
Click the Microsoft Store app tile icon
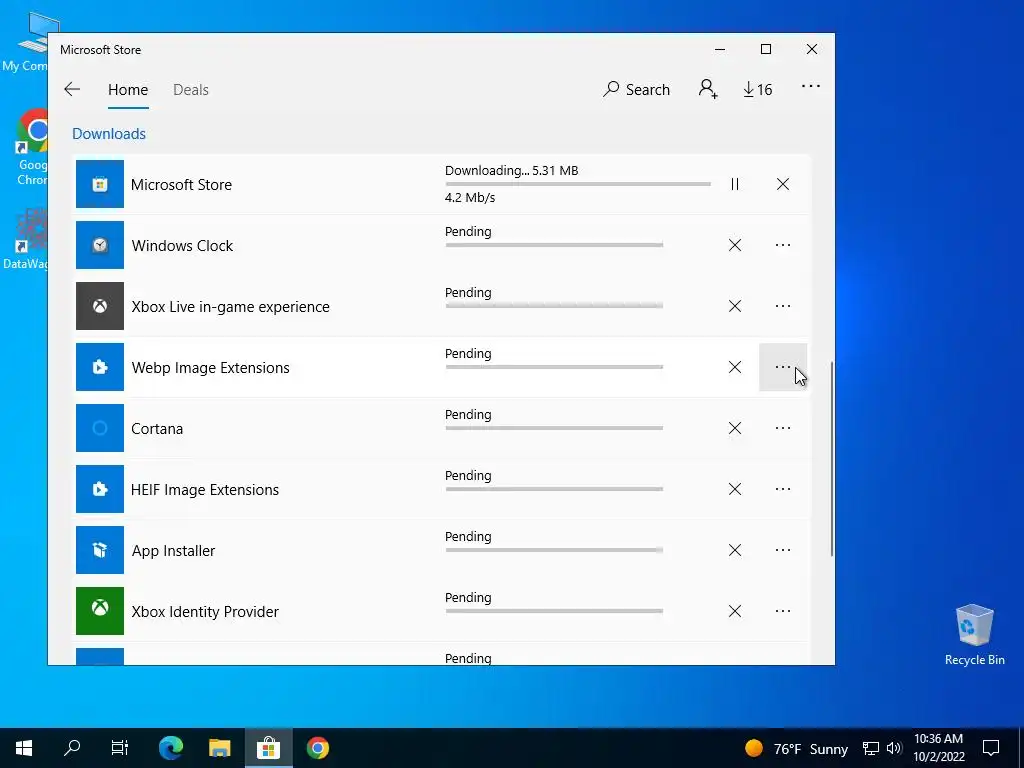pos(100,184)
